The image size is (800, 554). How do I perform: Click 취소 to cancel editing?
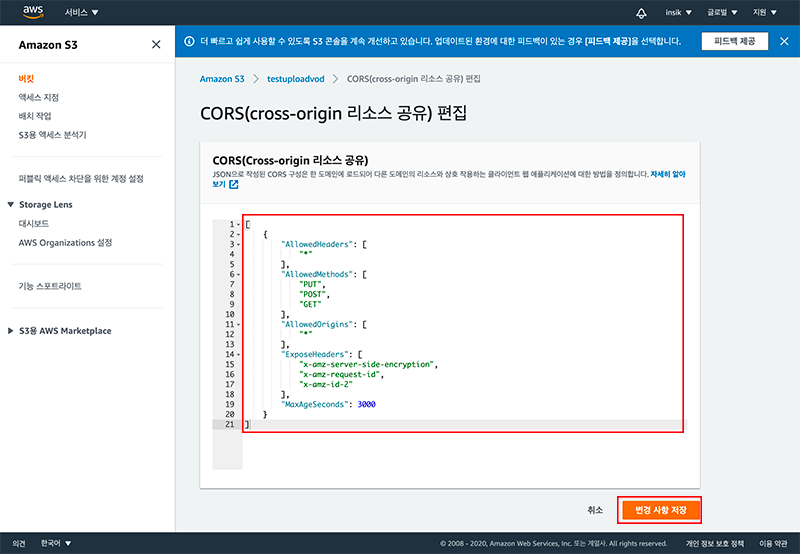coord(595,510)
